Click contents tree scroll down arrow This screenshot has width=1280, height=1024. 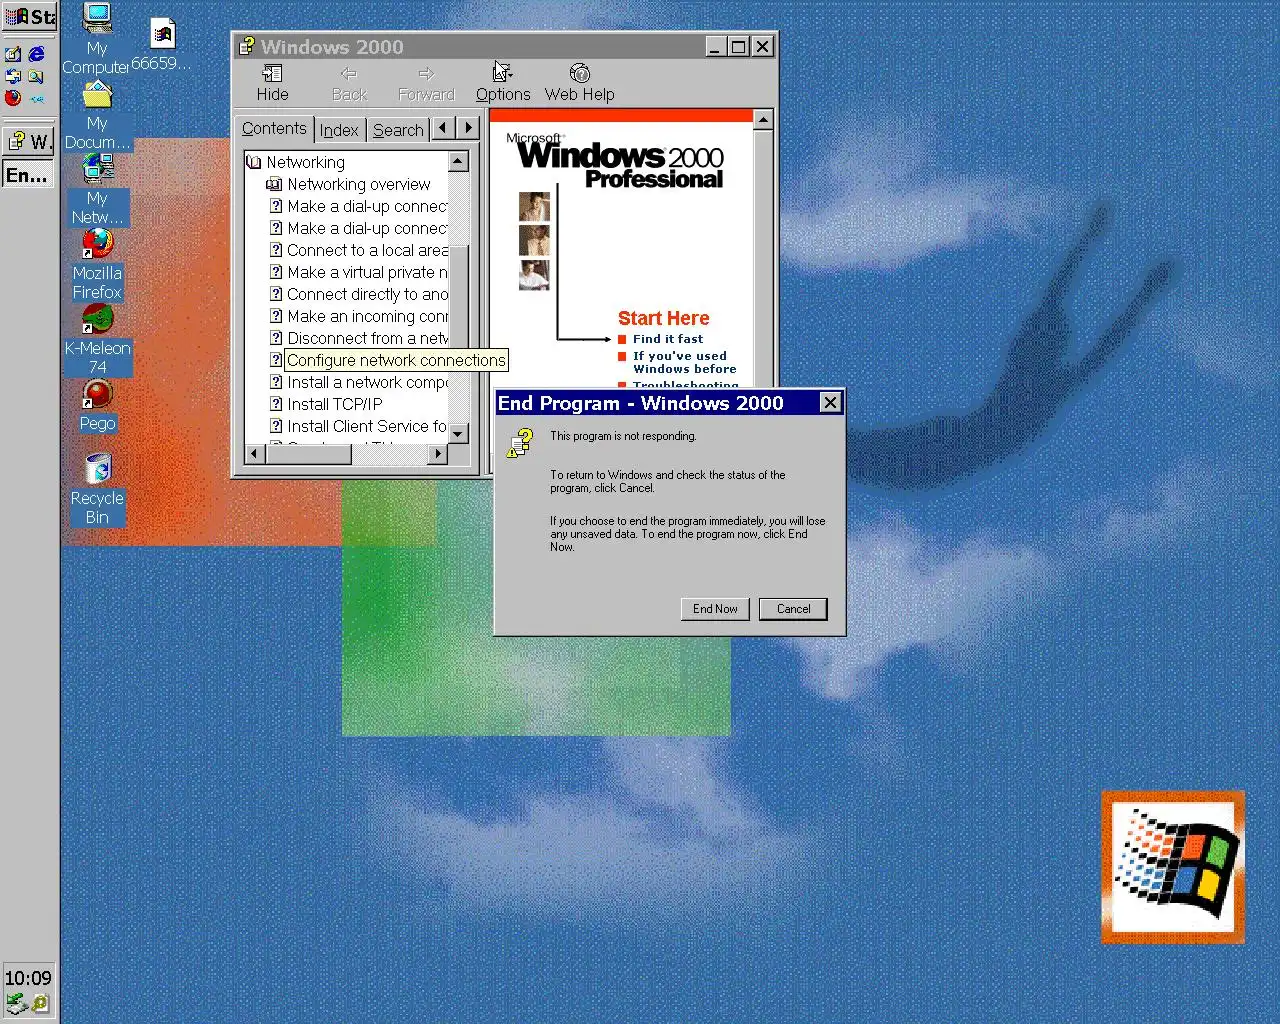click(458, 433)
